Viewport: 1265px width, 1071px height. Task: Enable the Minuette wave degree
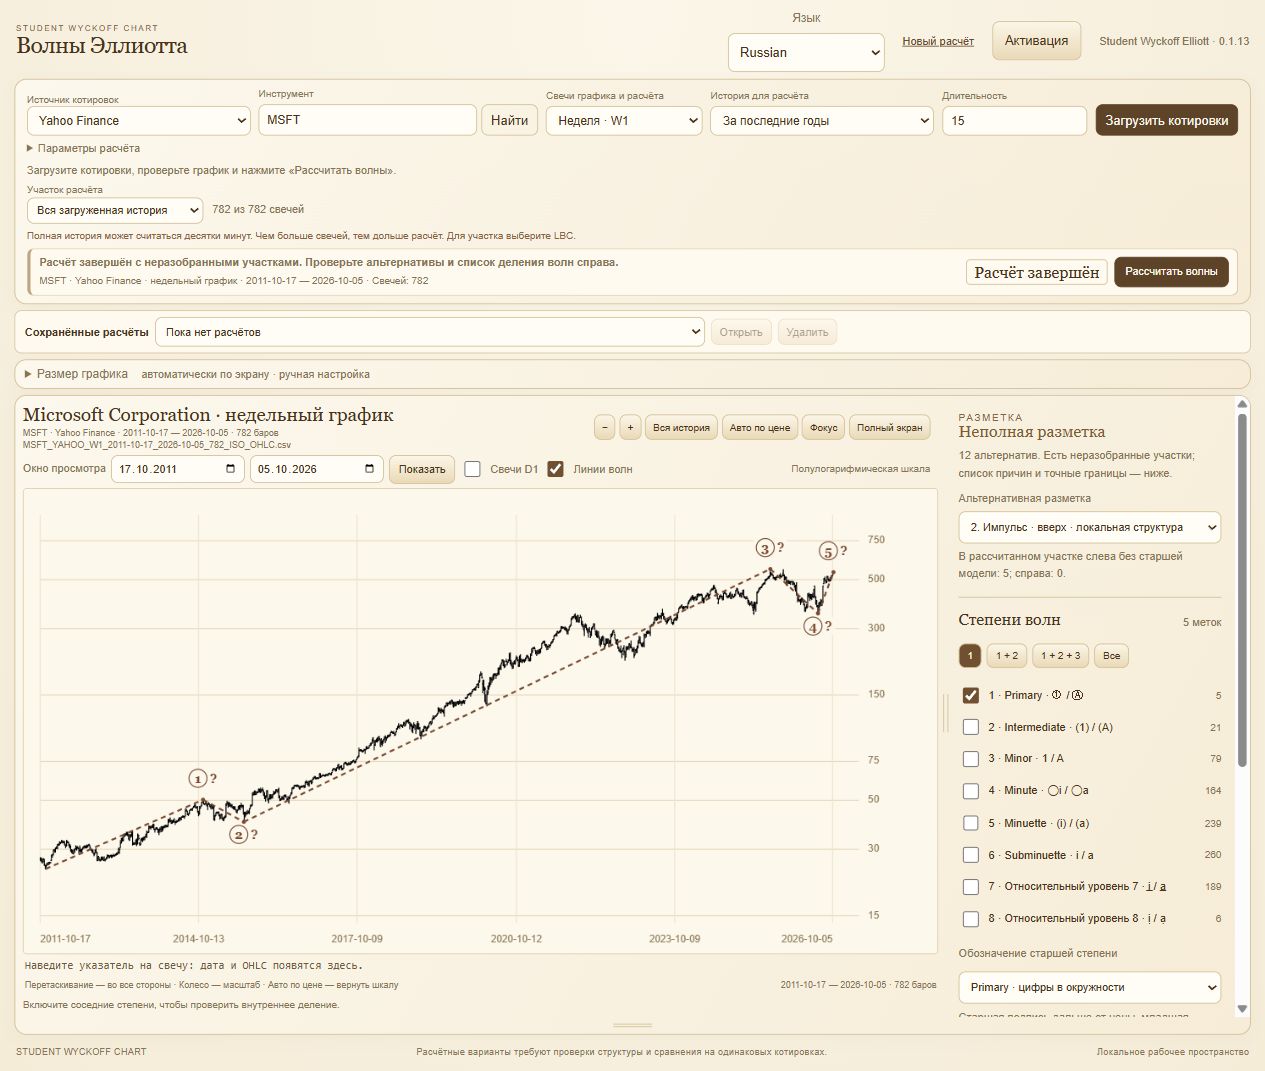click(x=970, y=823)
